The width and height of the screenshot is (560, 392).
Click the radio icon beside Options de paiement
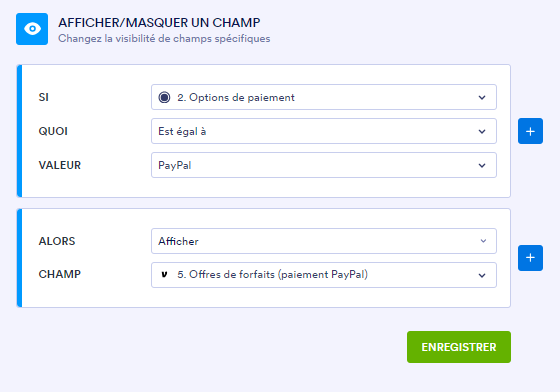(164, 97)
